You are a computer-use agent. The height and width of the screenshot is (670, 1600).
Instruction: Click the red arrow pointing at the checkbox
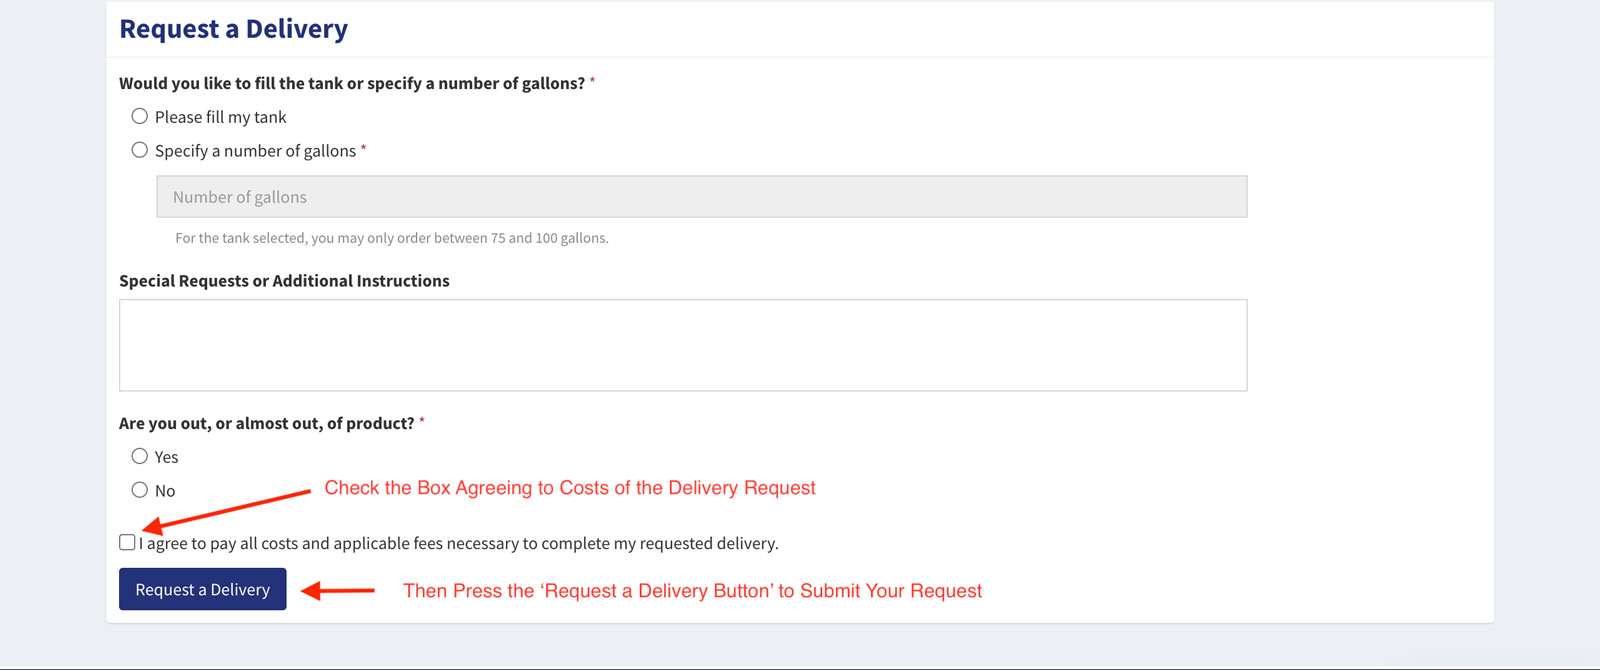[226, 510]
